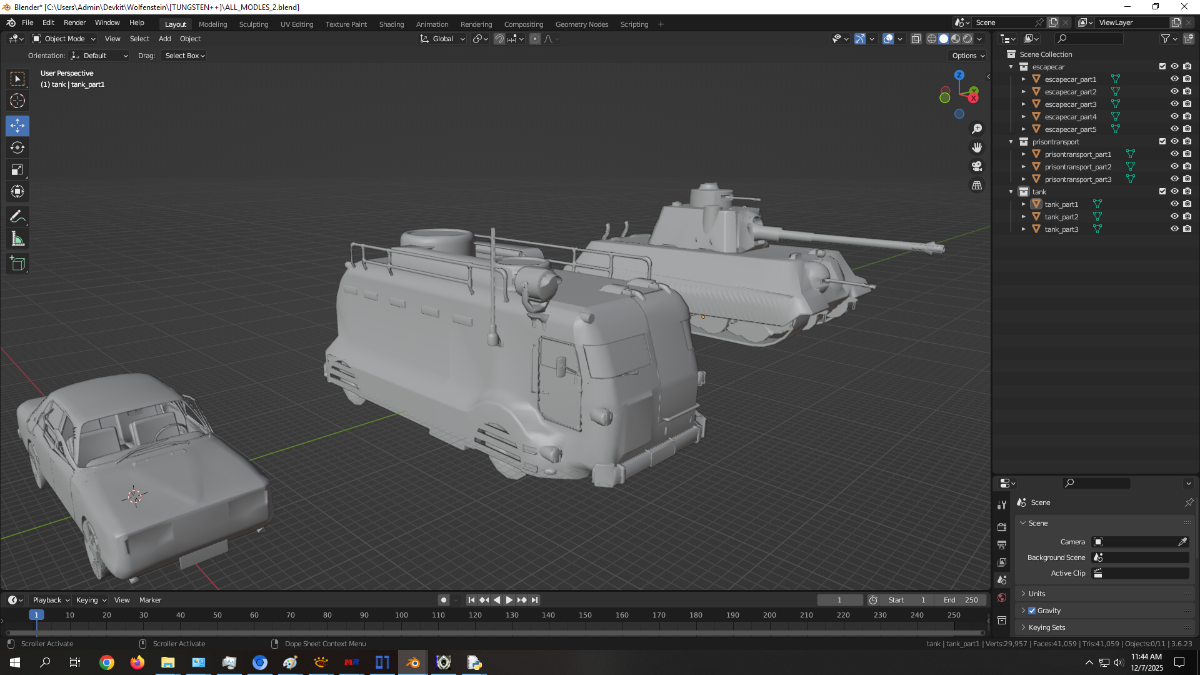Pick the Measure tool

point(17,239)
